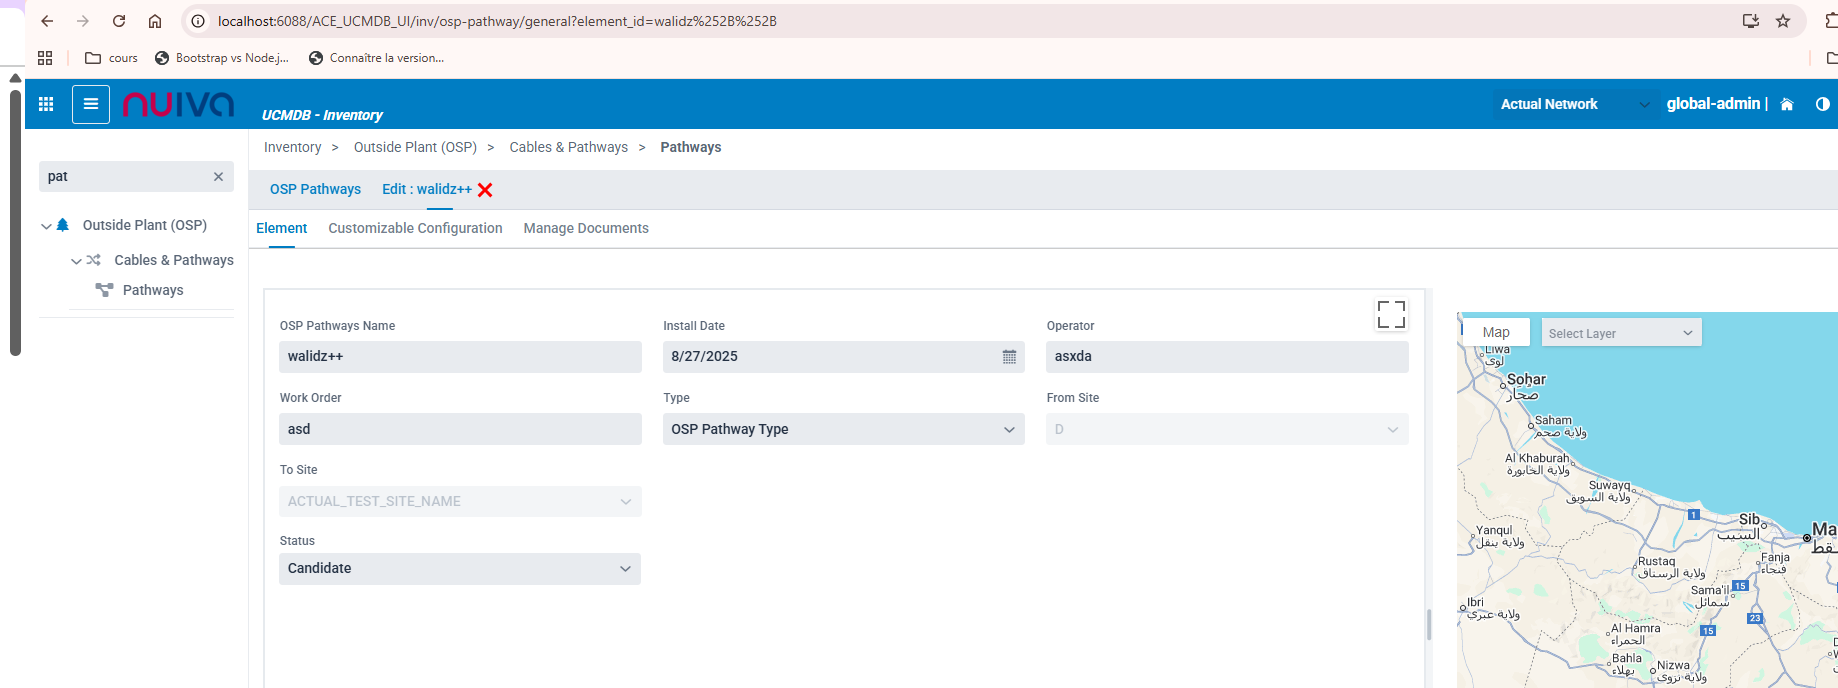The height and width of the screenshot is (688, 1838).
Task: Switch to Customizable Configuration tab
Action: pyautogui.click(x=415, y=228)
